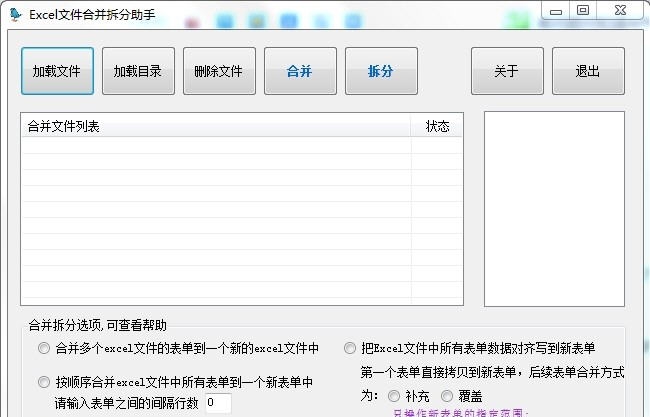Open the 关于 about dialog
This screenshot has width=650, height=417.
point(507,71)
